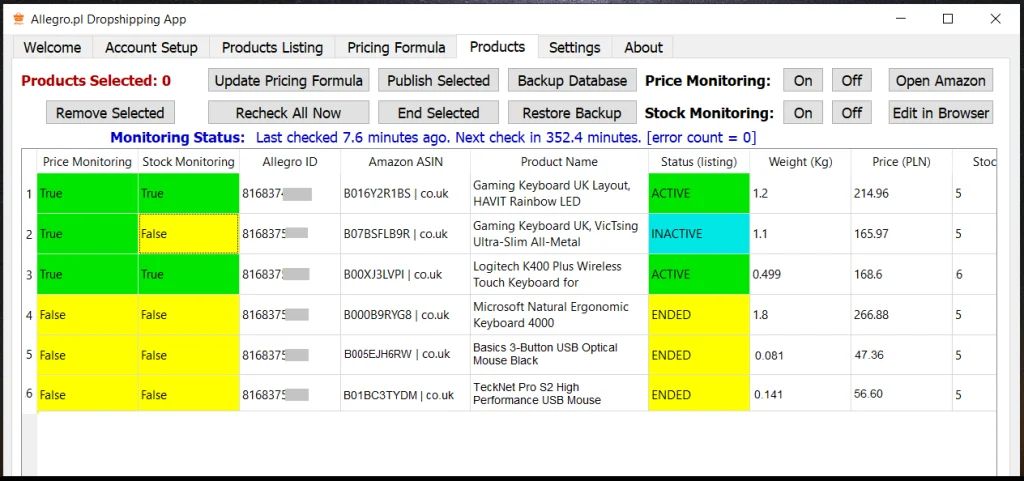Click row 1 green ACTIVE status cell
The image size is (1024, 481).
click(x=699, y=193)
